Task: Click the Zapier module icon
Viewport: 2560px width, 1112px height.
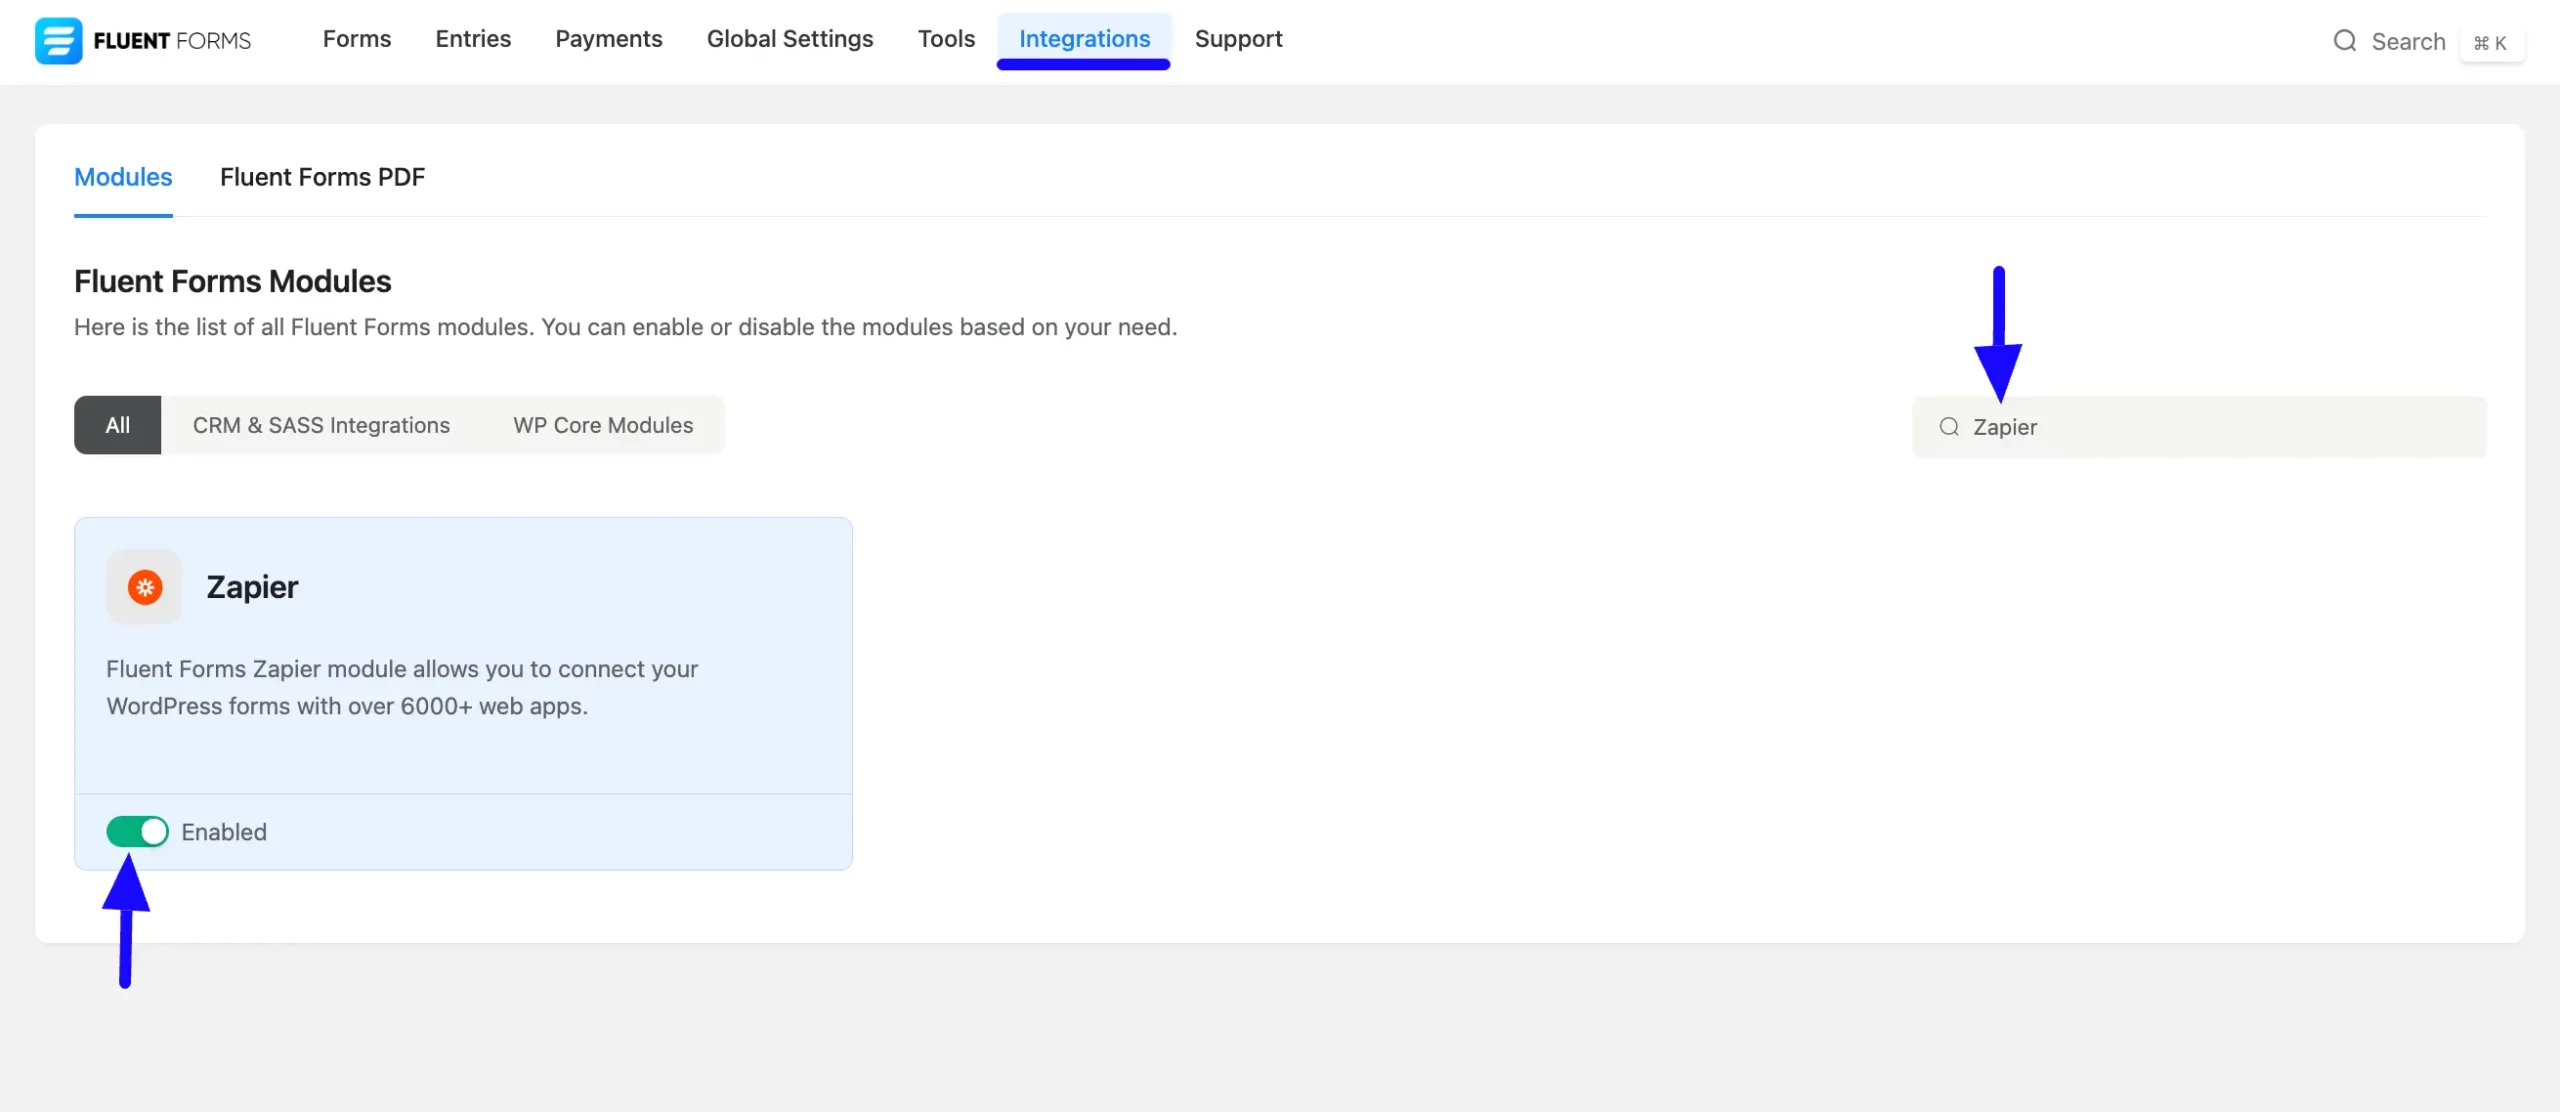Action: pyautogui.click(x=145, y=587)
